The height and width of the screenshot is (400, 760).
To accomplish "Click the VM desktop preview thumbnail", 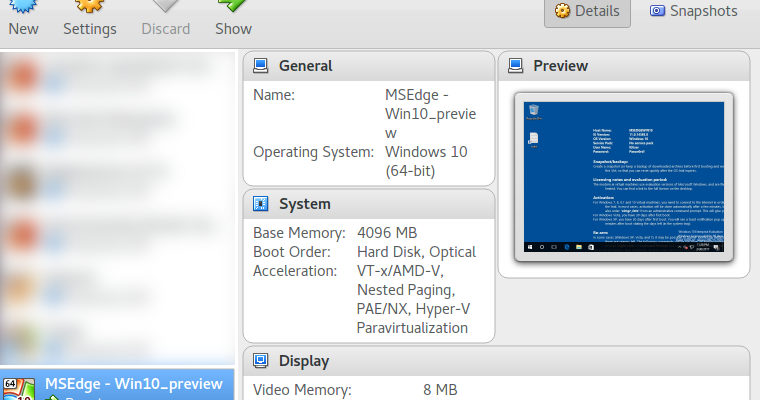I will click(x=623, y=177).
